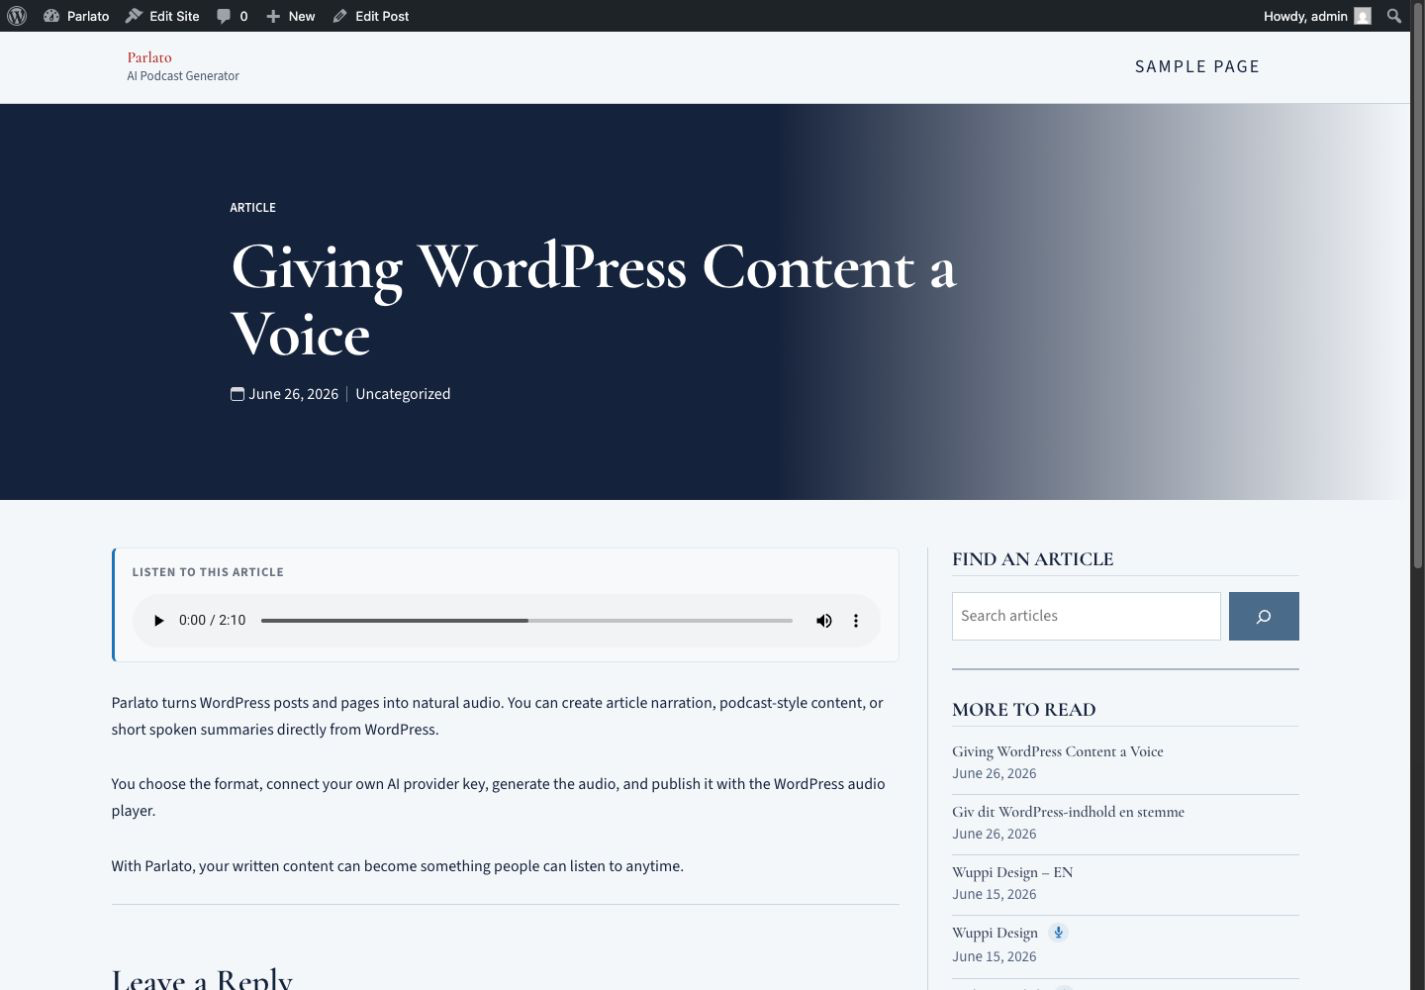Play the article audio
Screen dimensions: 1425x990
coord(158,621)
